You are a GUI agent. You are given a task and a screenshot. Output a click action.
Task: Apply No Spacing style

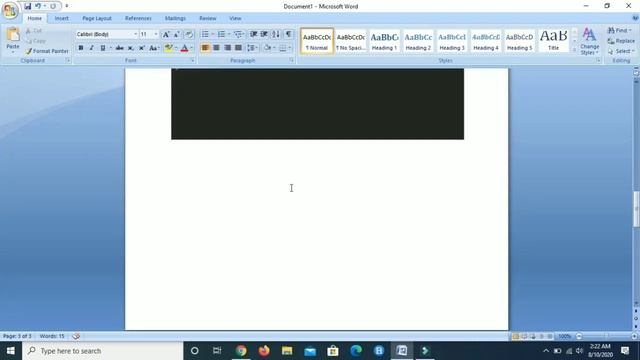point(351,41)
